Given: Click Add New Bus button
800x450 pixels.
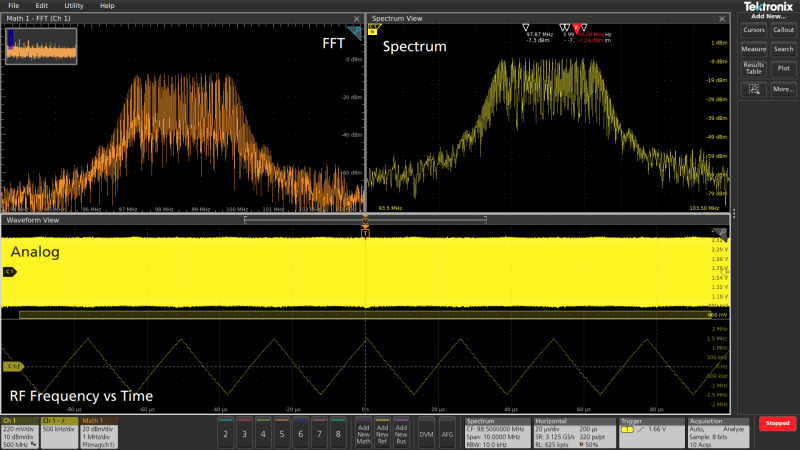Looking at the screenshot, I should 401,432.
